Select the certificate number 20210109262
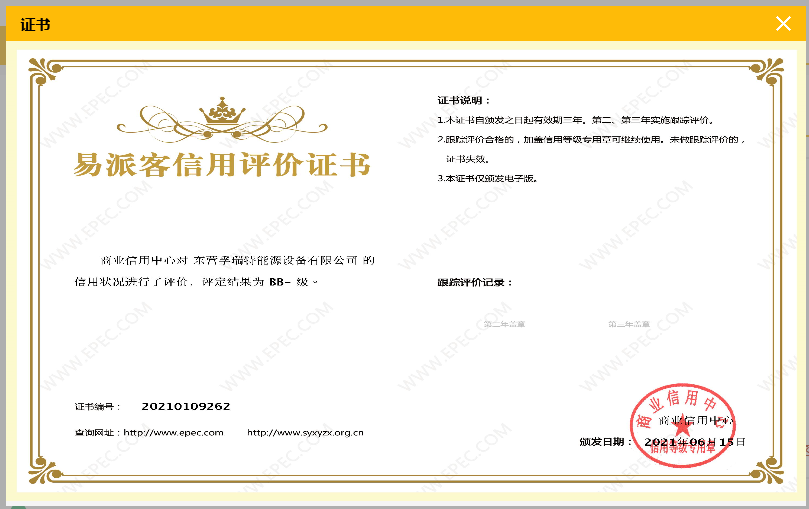809x509 pixels. pyautogui.click(x=186, y=406)
